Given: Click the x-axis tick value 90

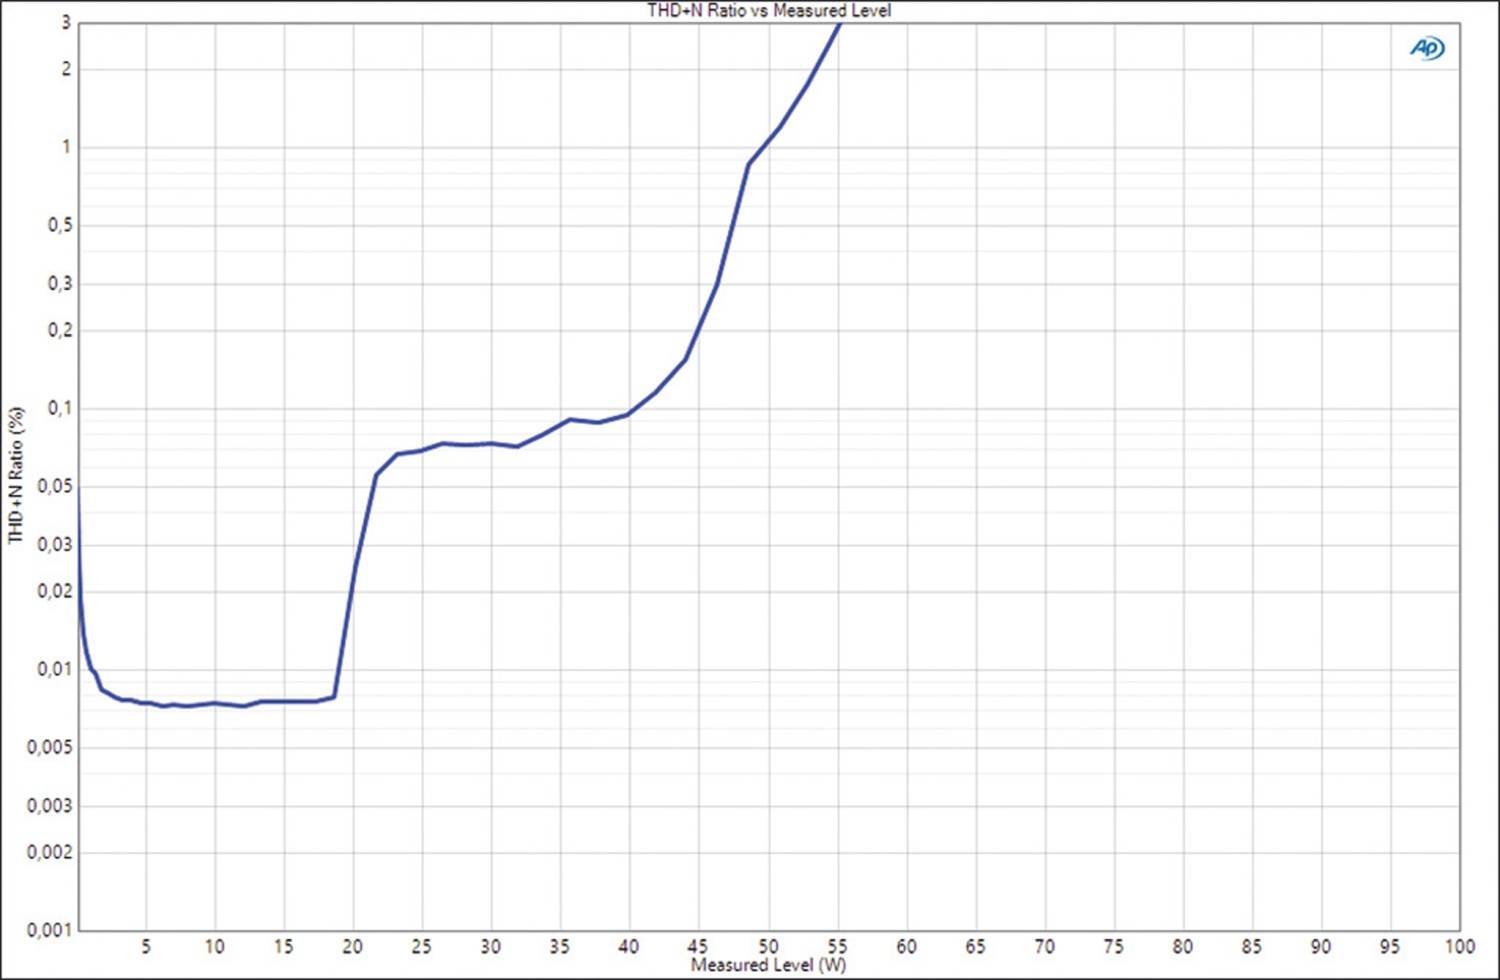Looking at the screenshot, I should pyautogui.click(x=1320, y=946).
